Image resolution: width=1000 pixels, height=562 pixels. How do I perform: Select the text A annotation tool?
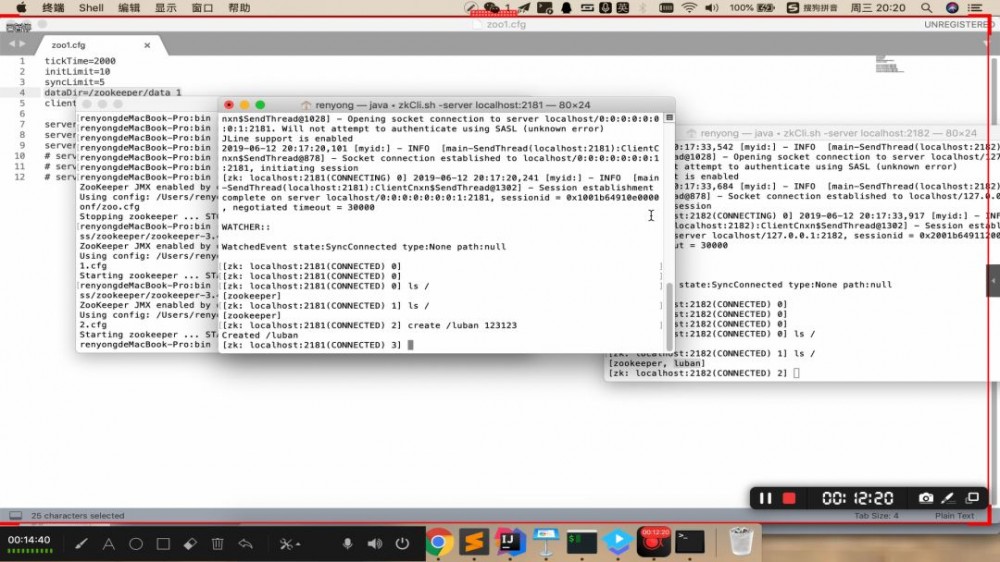tap(108, 544)
